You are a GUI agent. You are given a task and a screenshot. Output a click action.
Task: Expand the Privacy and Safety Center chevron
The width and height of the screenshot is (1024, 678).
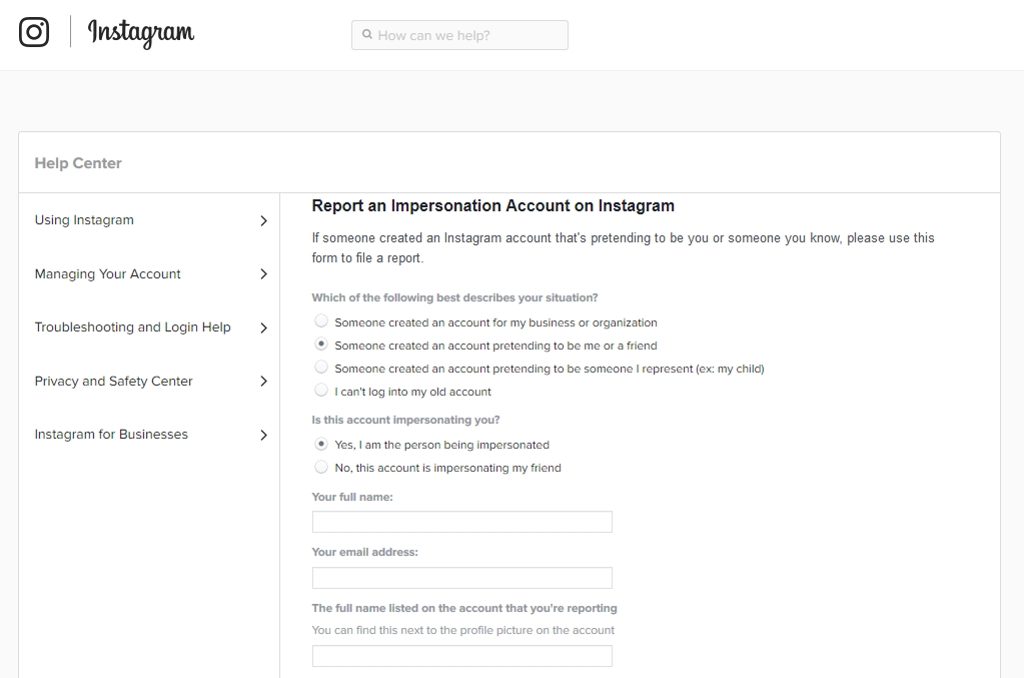[x=264, y=381]
